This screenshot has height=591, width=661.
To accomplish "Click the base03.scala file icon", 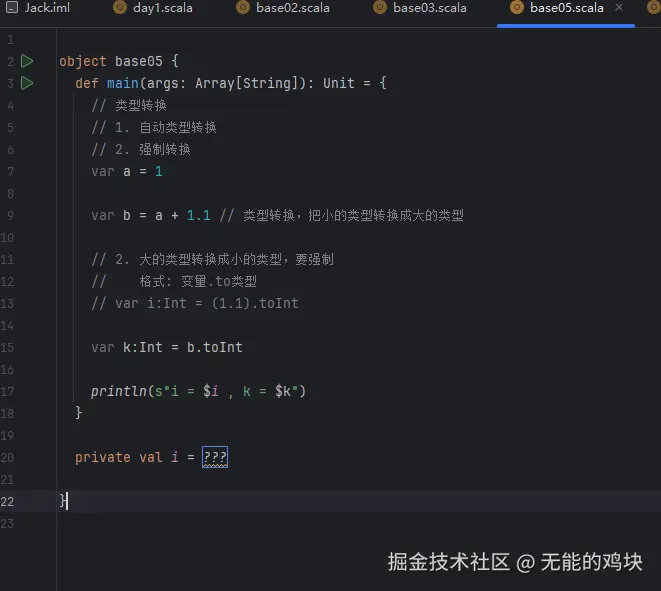I will click(x=380, y=7).
